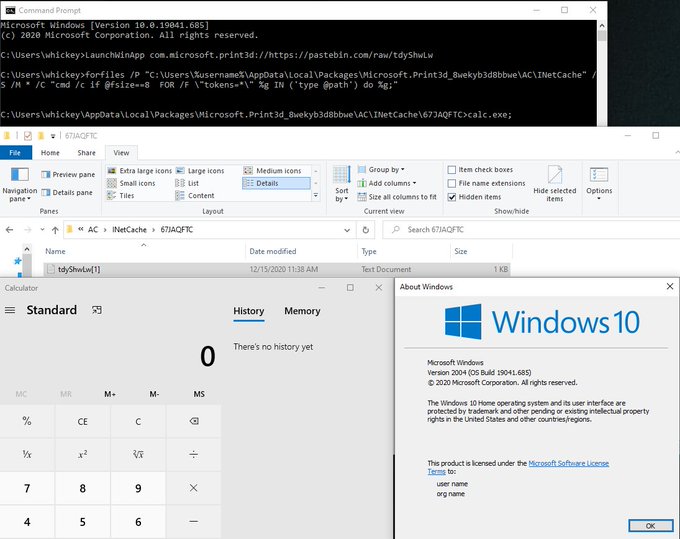
Task: Click the multiply operator key
Action: [194, 488]
